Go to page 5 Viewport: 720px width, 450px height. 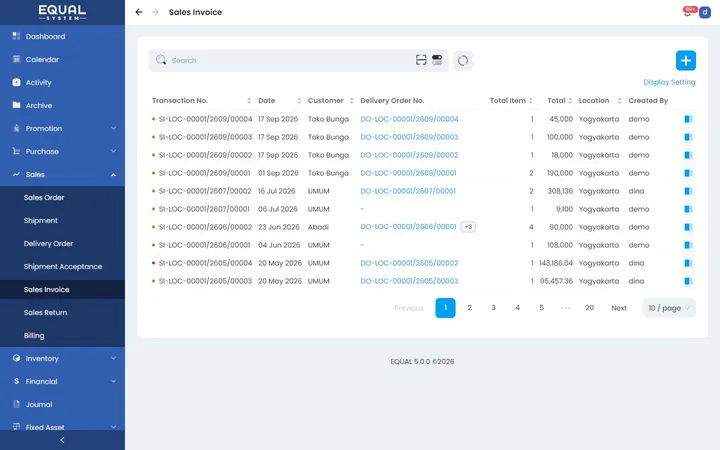541,308
